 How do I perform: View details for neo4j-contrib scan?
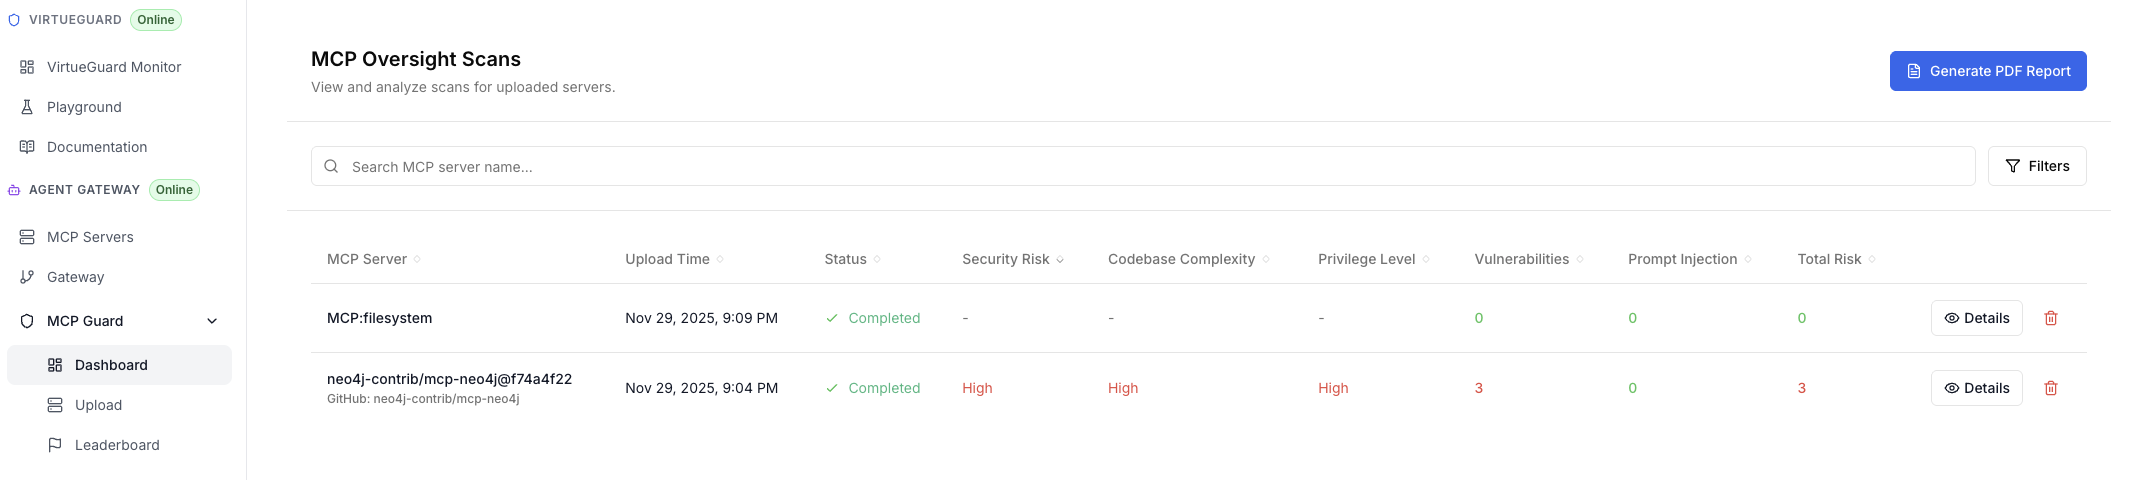pyautogui.click(x=1976, y=388)
